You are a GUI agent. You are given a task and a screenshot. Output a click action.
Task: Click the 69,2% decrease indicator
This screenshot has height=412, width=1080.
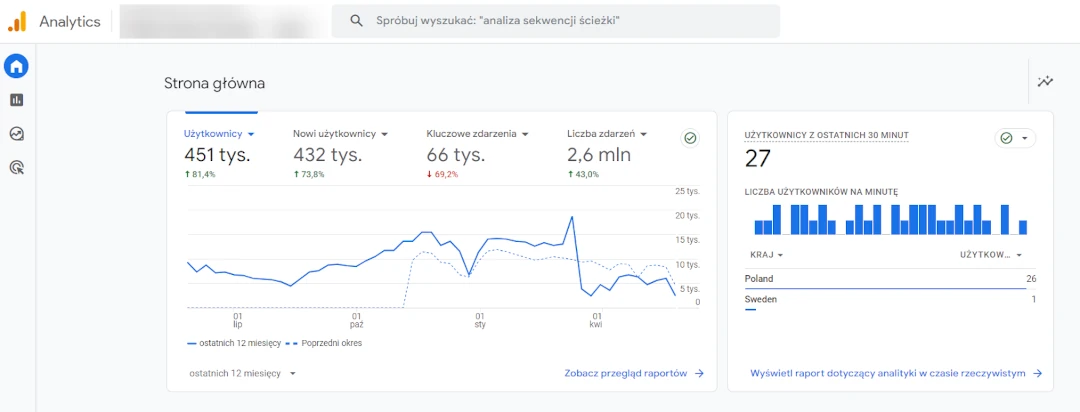tap(442, 174)
